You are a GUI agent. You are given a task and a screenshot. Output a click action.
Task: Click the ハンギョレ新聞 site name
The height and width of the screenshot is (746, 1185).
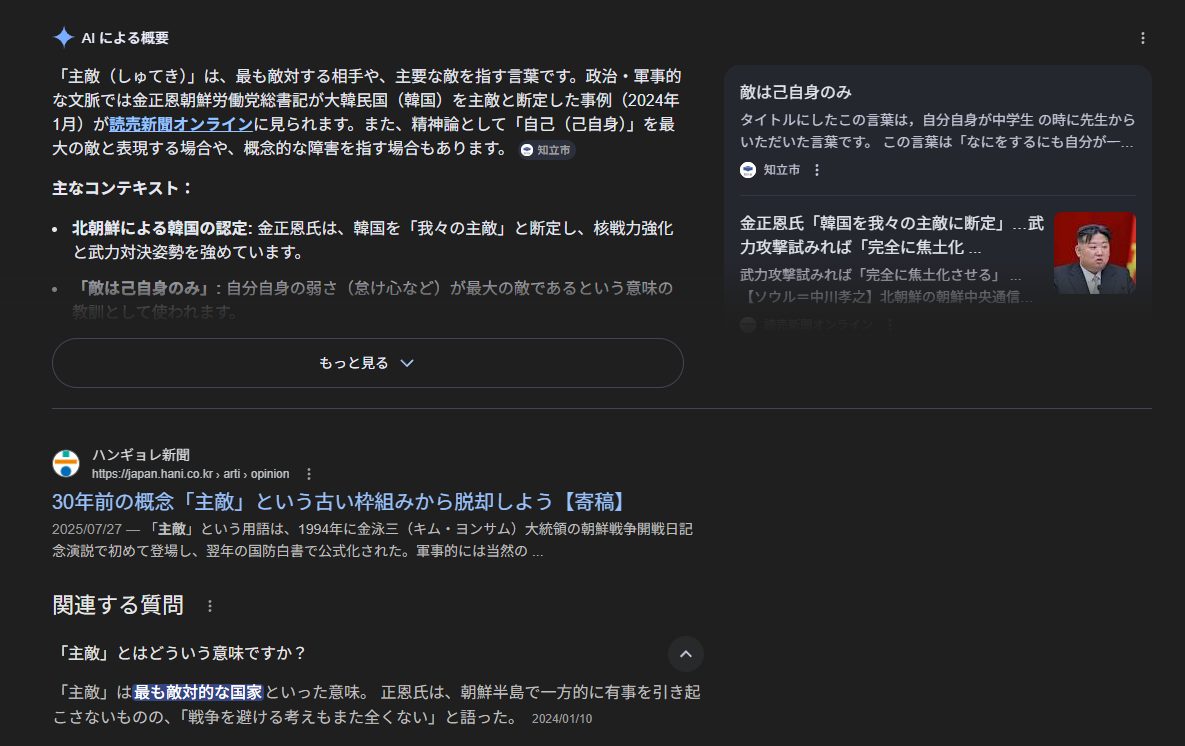tap(141, 455)
